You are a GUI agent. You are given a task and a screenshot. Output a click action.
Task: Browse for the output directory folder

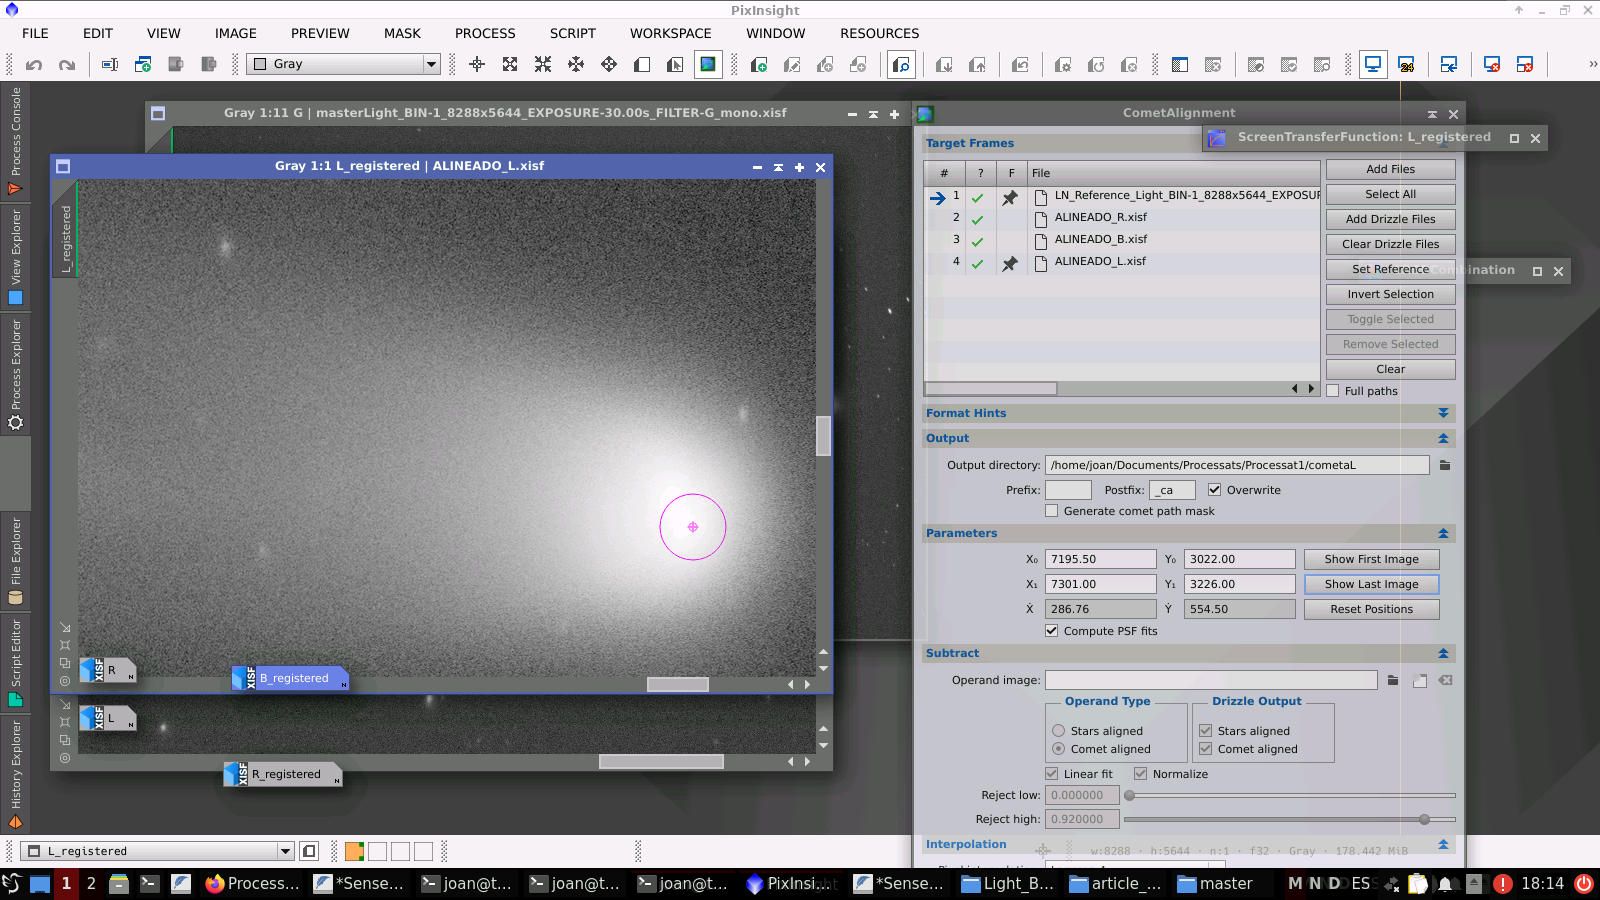point(1444,465)
